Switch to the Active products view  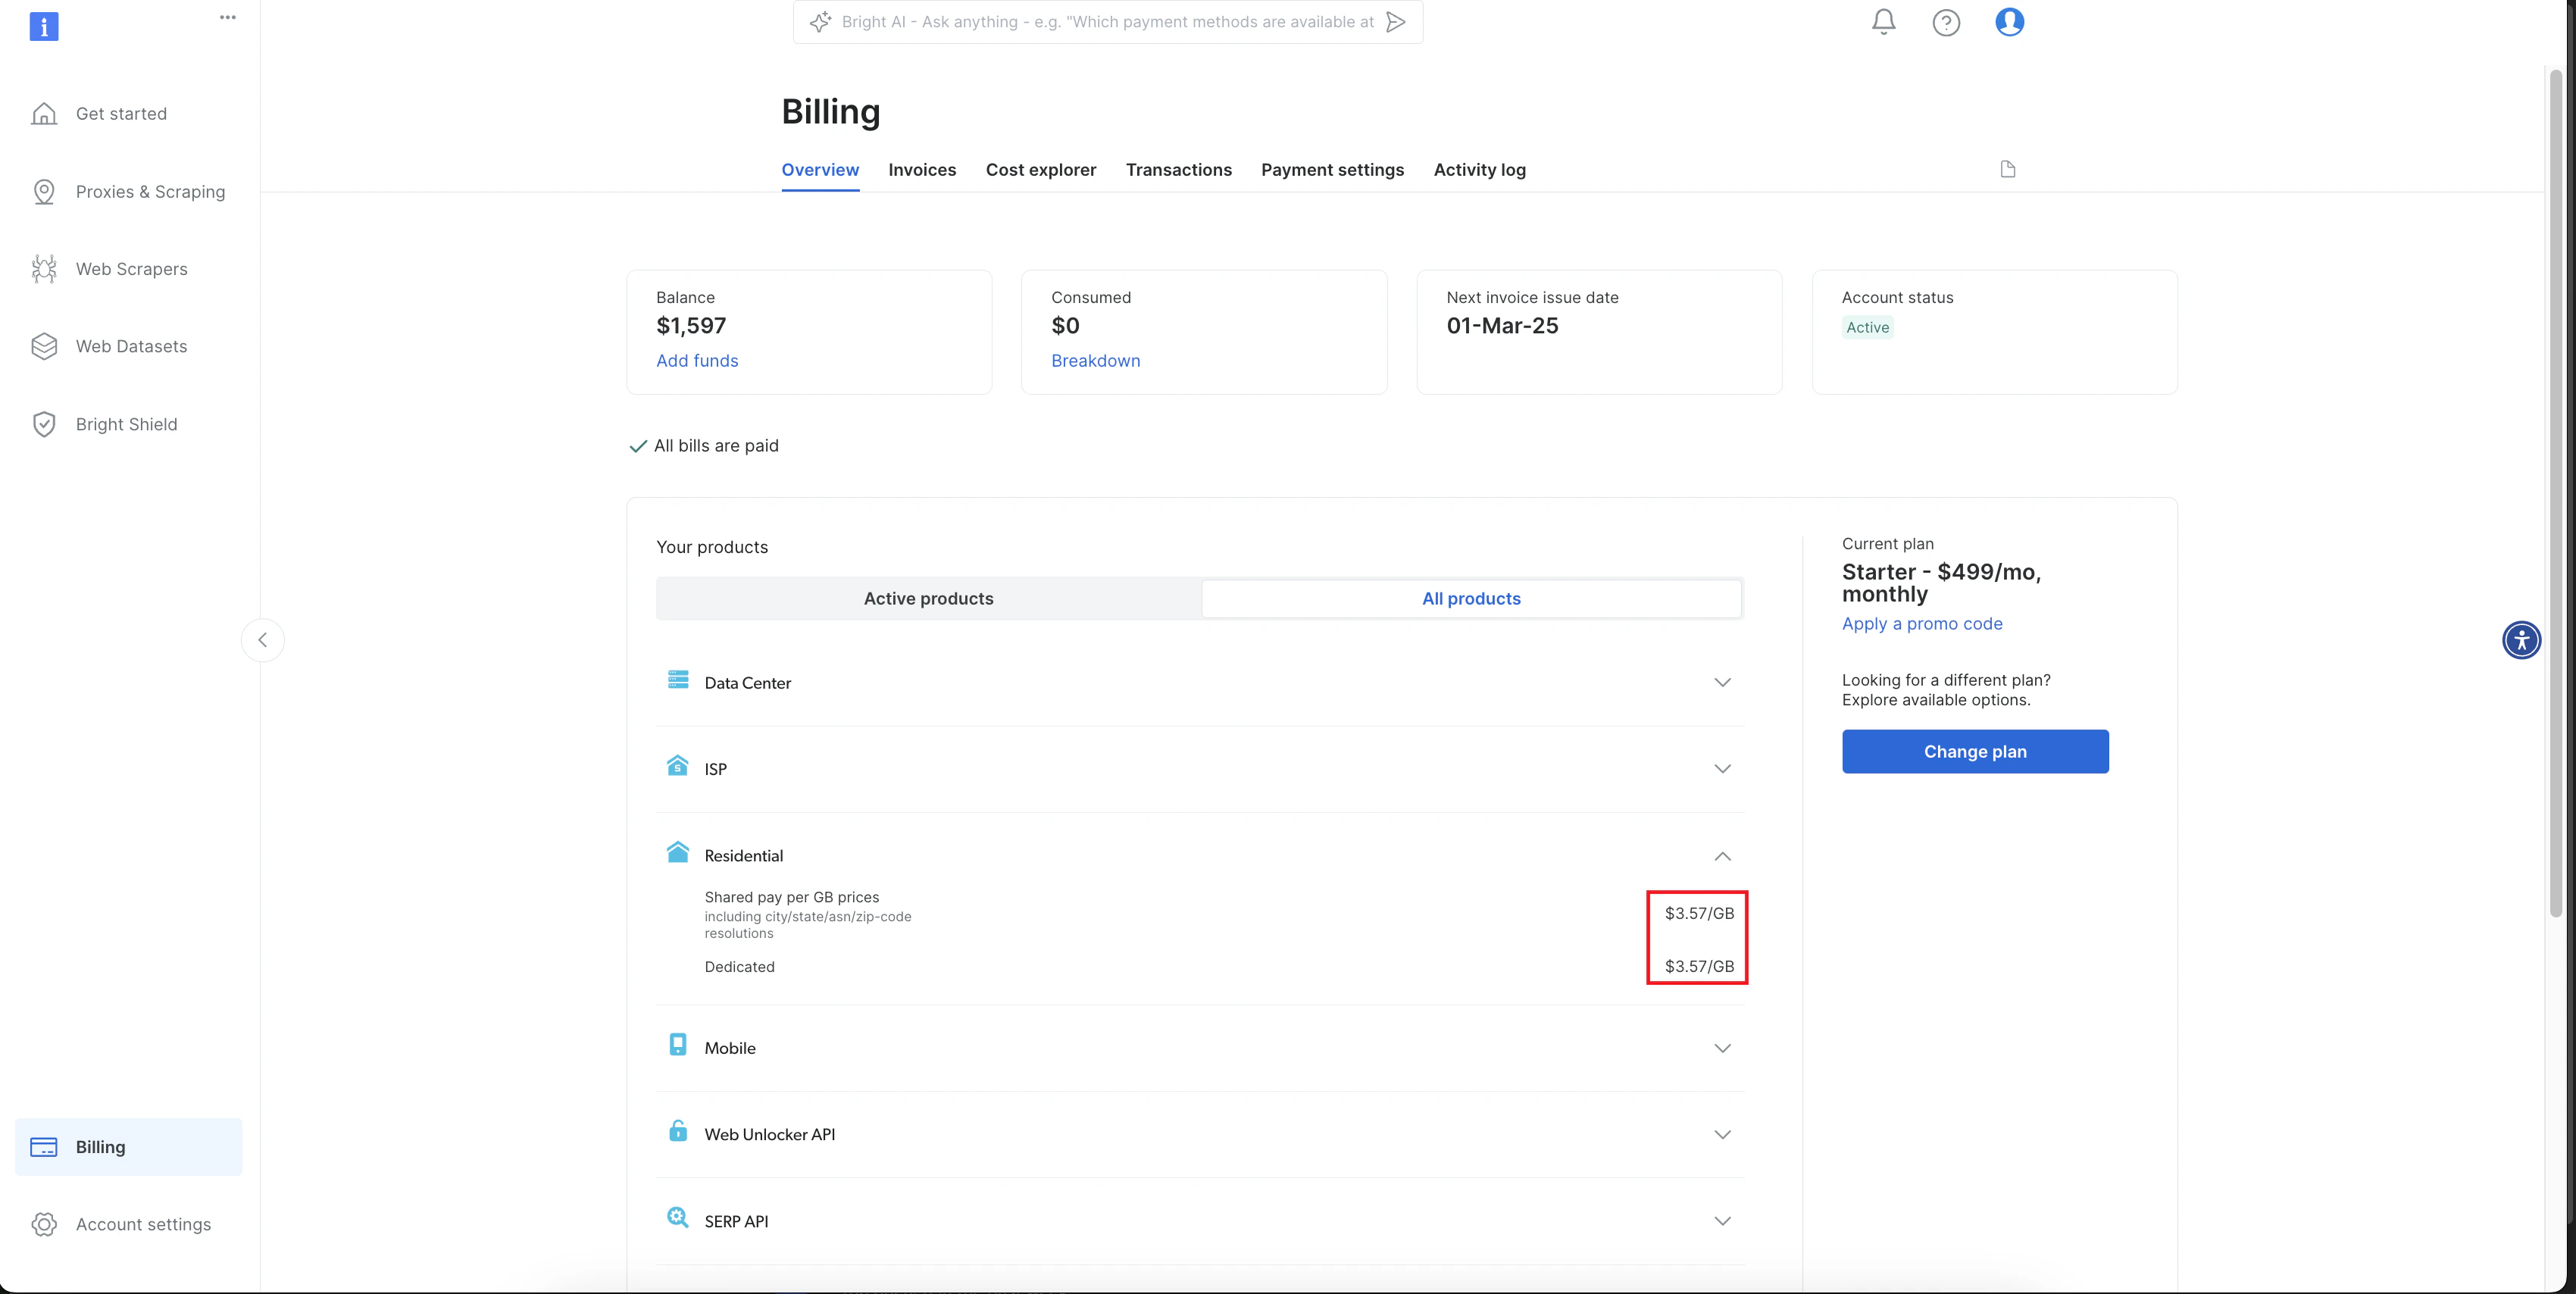click(x=928, y=598)
